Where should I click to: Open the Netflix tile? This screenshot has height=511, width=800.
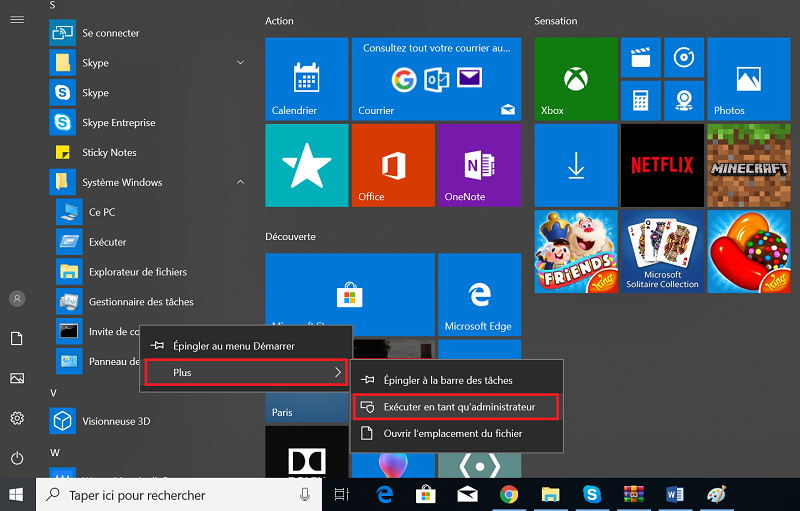(662, 165)
